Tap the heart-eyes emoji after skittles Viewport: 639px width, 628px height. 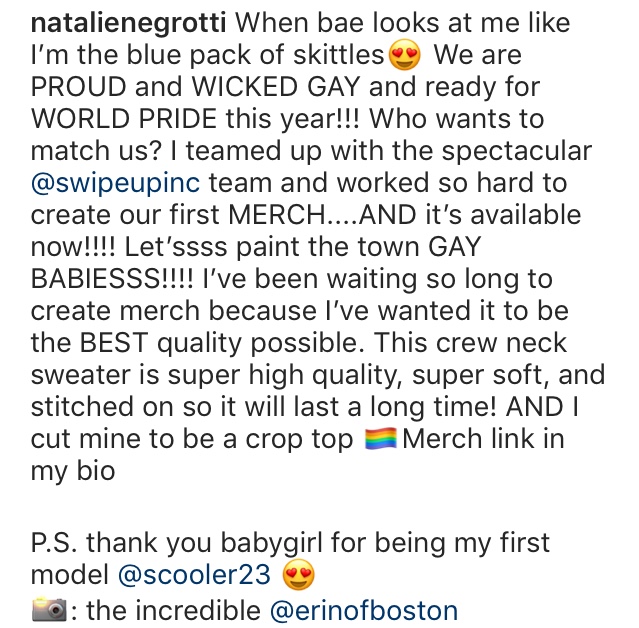404,55
